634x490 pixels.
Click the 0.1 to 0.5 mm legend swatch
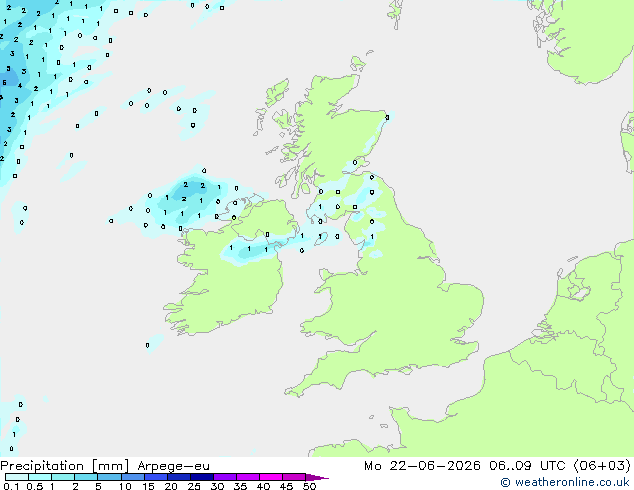(17, 477)
